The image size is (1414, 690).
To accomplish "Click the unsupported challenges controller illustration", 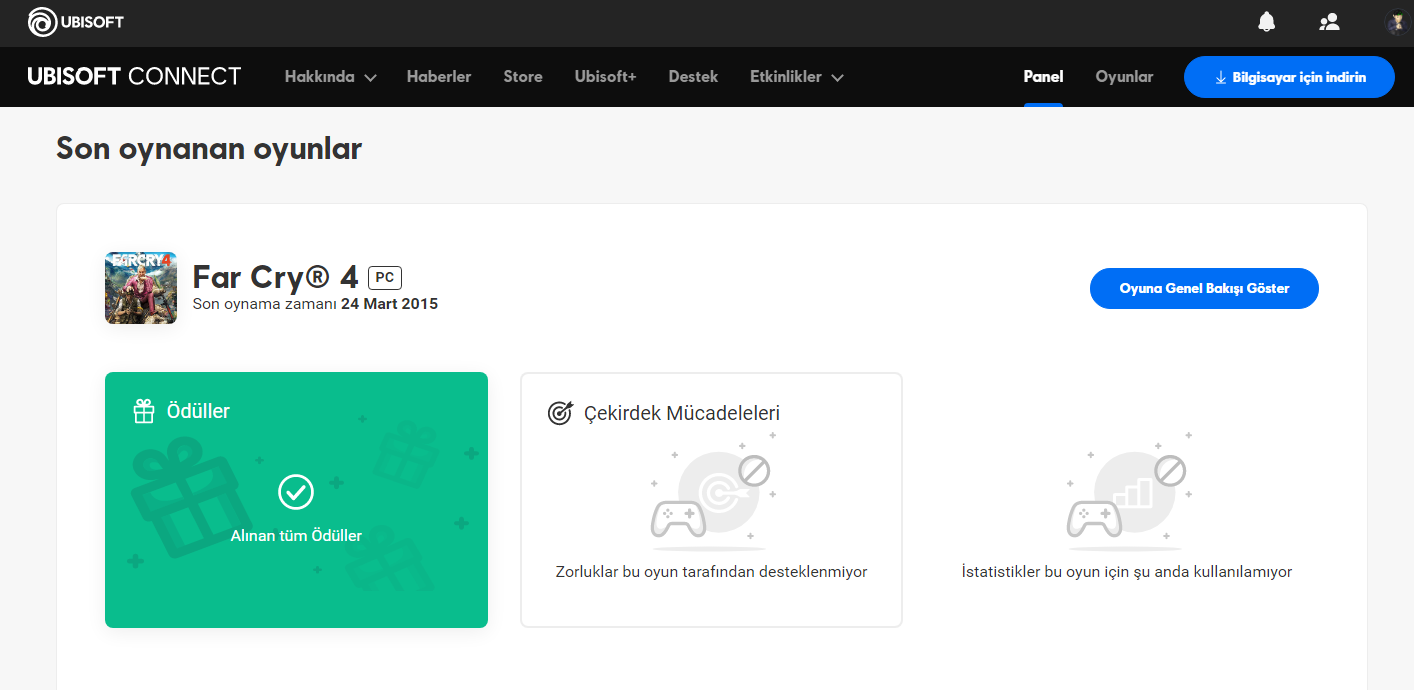I will (712, 492).
